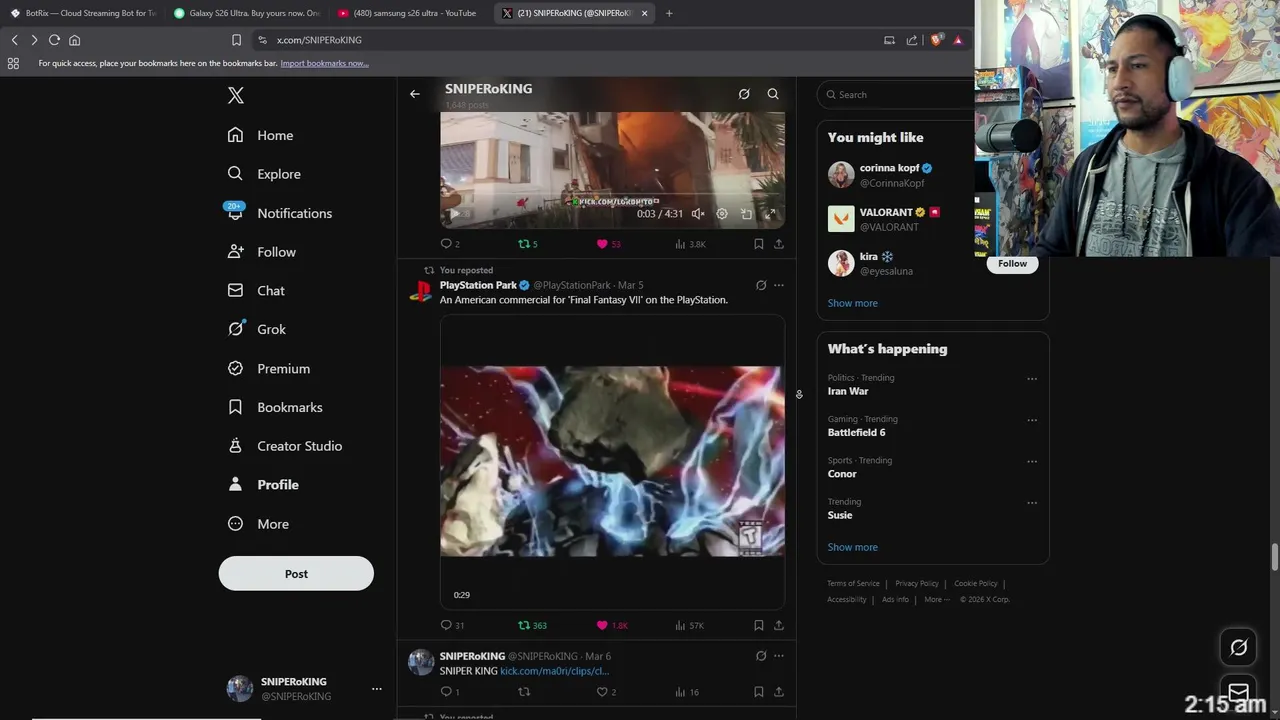The width and height of the screenshot is (1280, 720).
Task: Share the post with 3.8K views
Action: (x=779, y=244)
